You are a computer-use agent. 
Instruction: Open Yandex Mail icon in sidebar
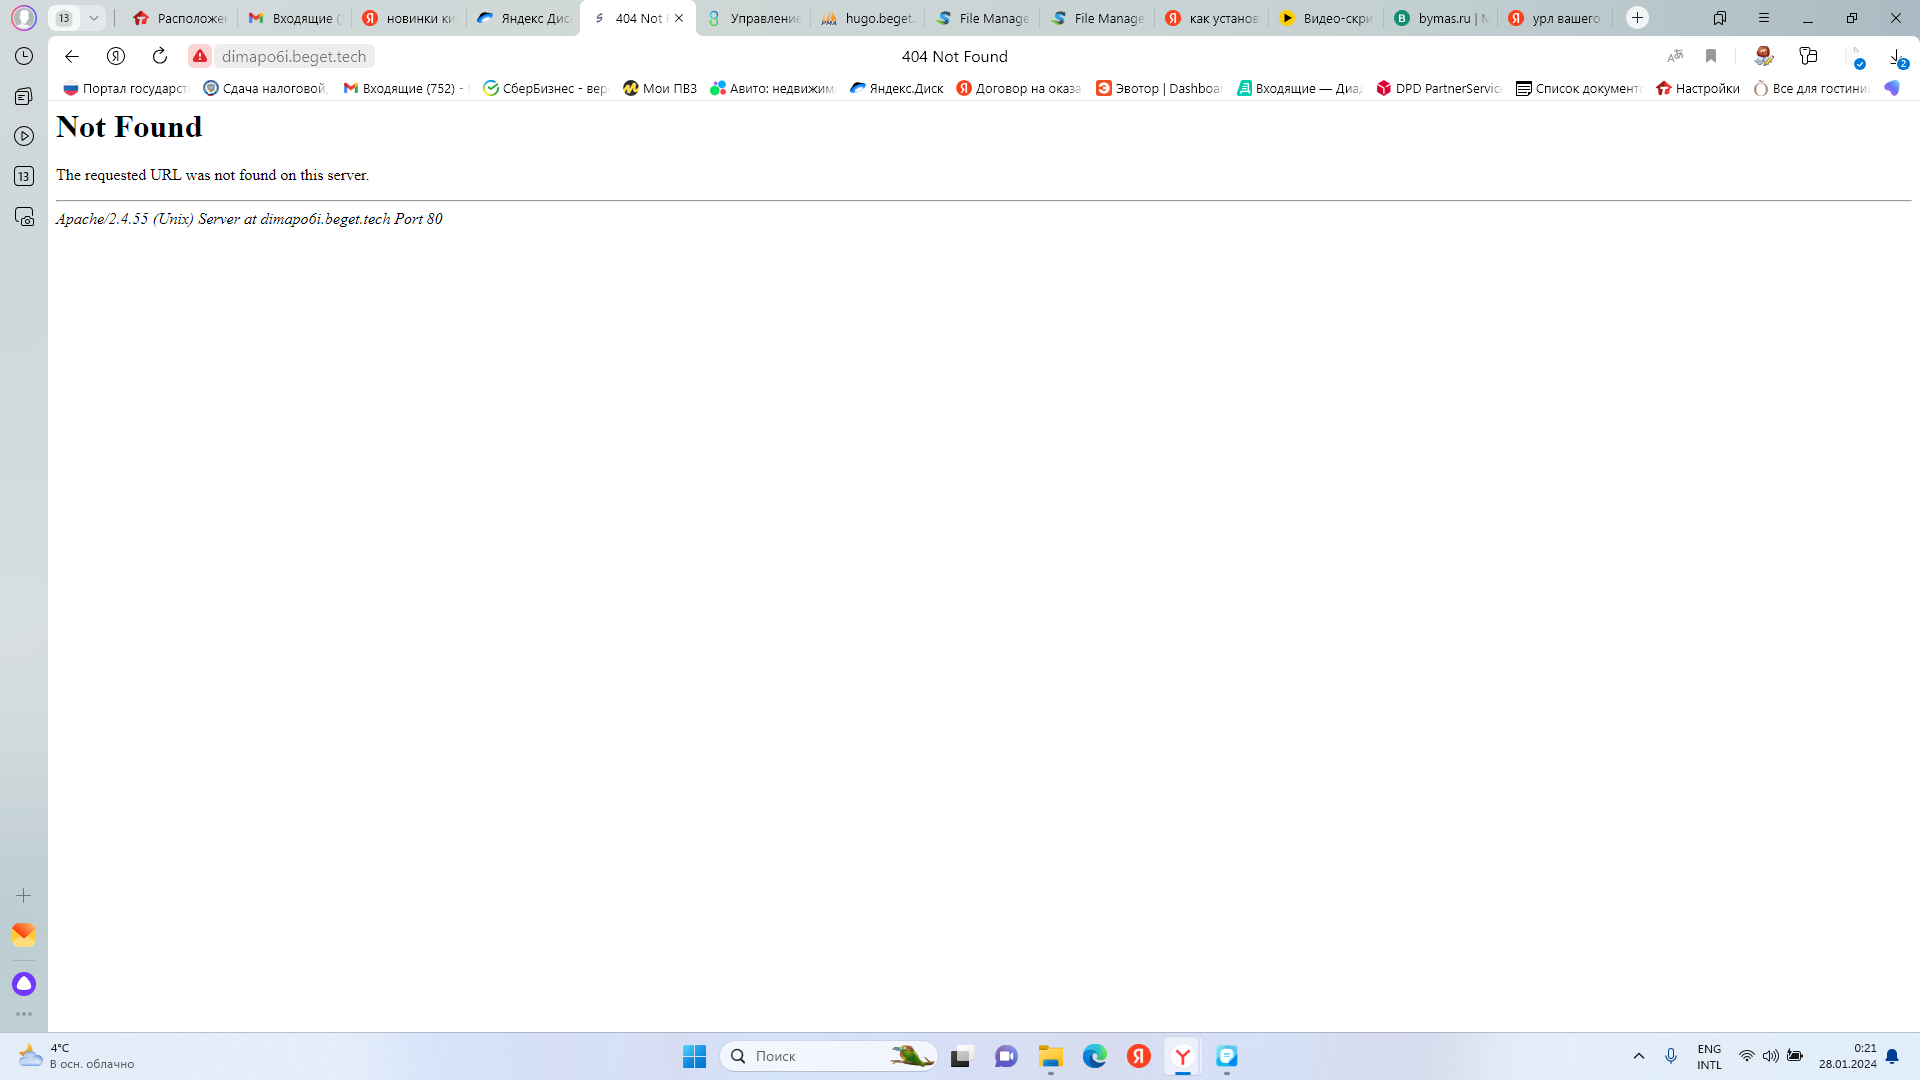coord(24,935)
